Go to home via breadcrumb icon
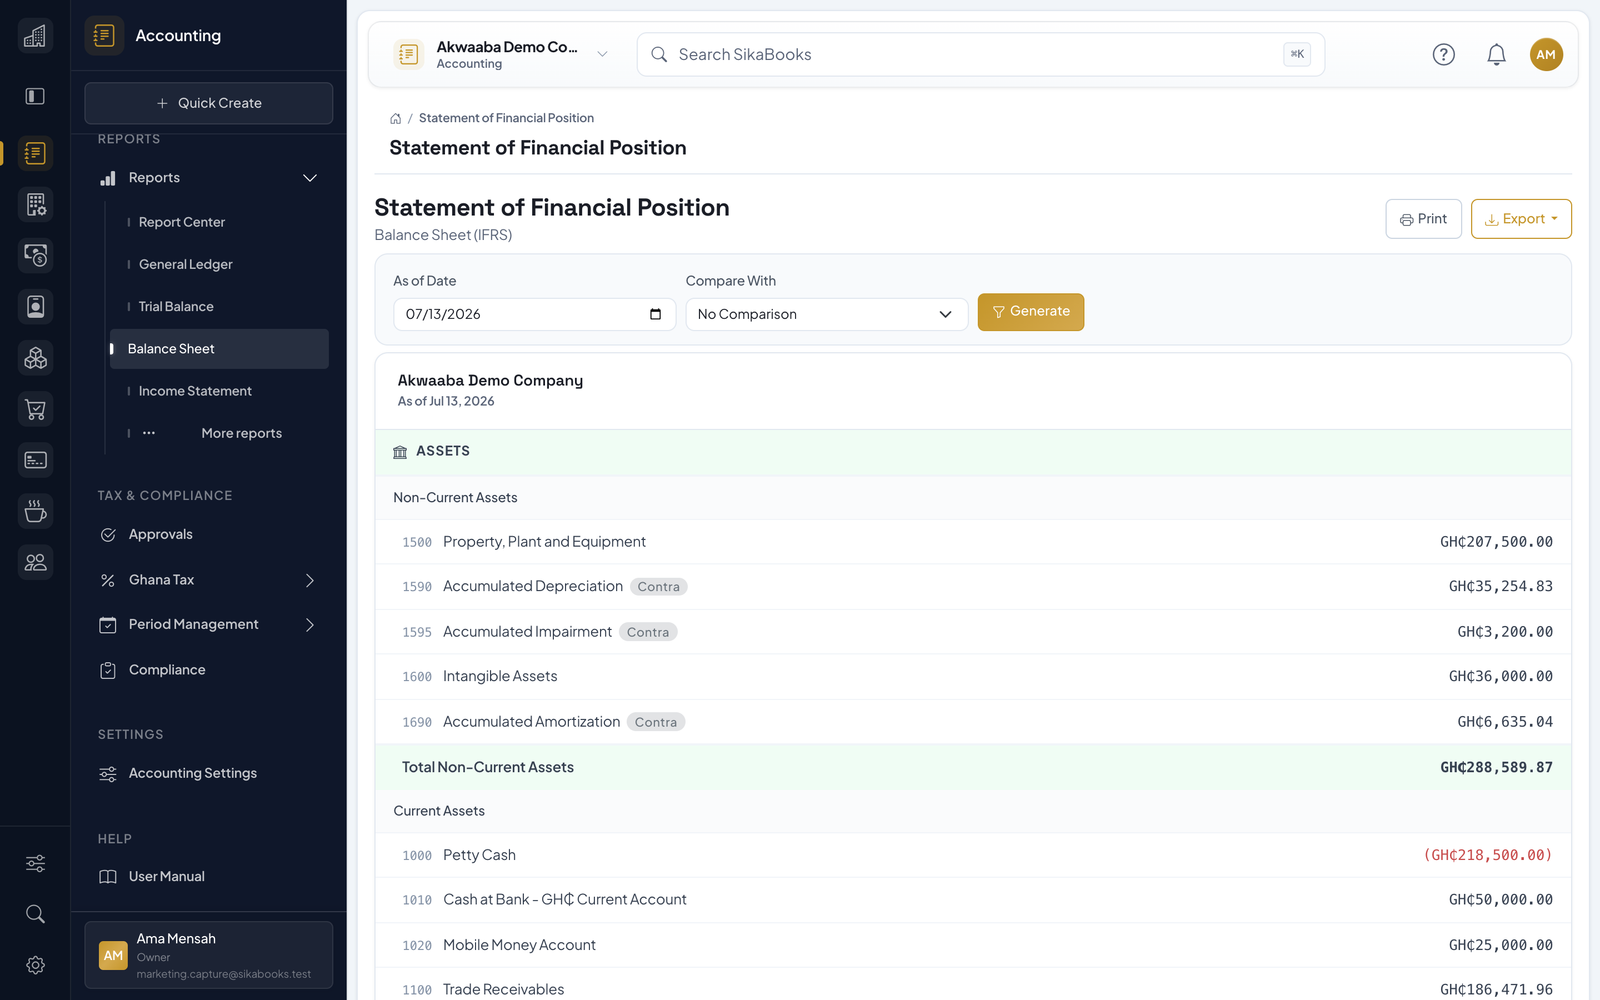This screenshot has height=1000, width=1600. point(396,118)
